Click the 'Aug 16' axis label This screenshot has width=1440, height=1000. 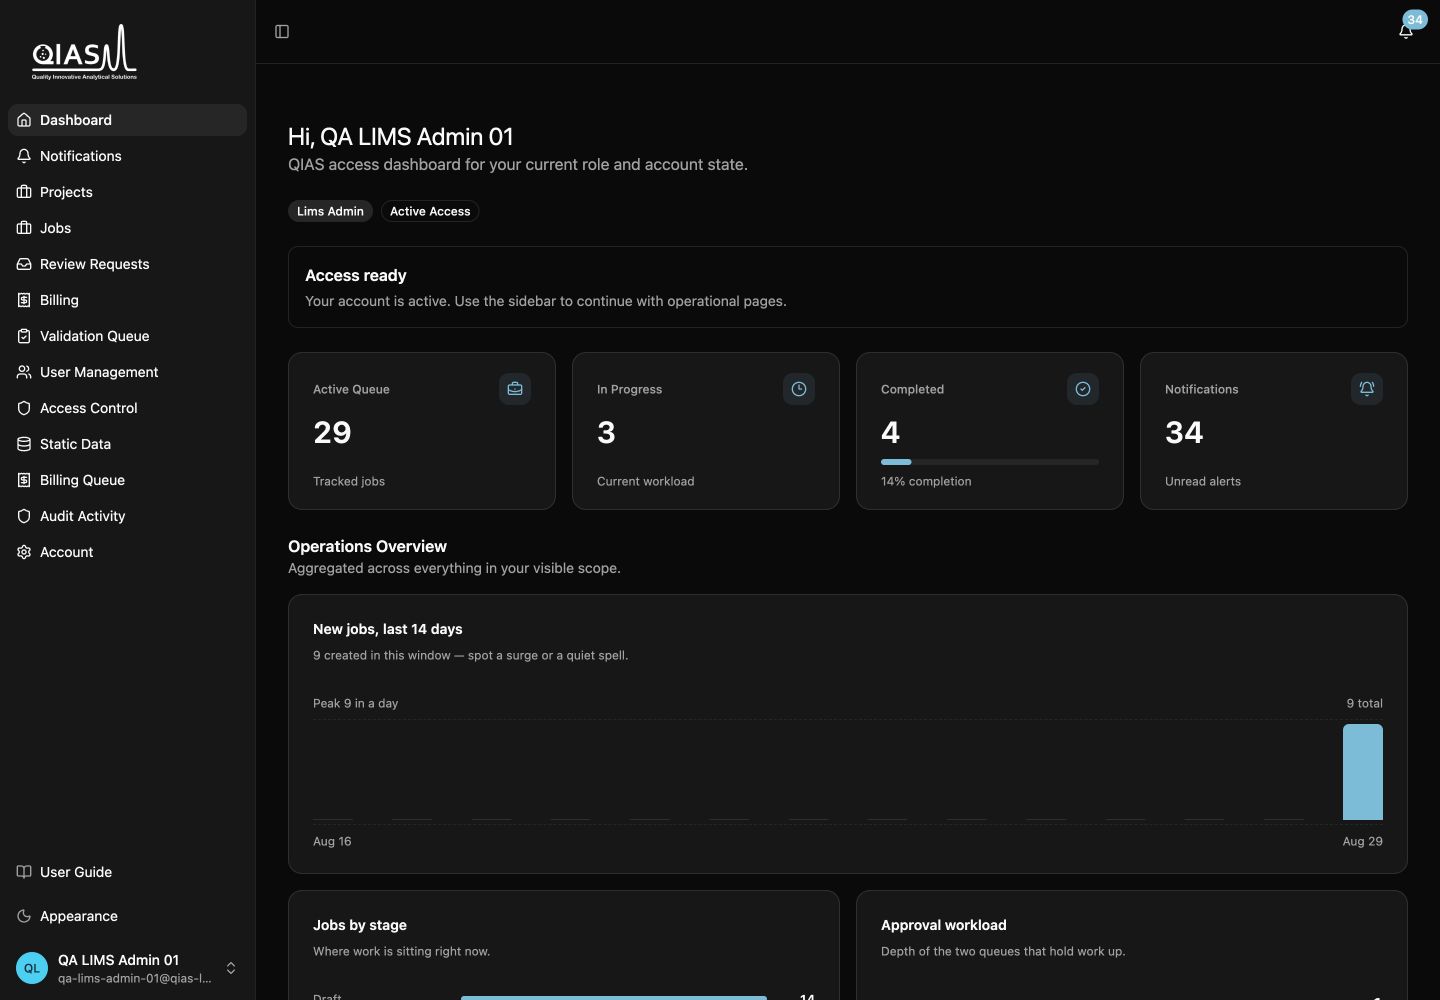click(x=332, y=841)
